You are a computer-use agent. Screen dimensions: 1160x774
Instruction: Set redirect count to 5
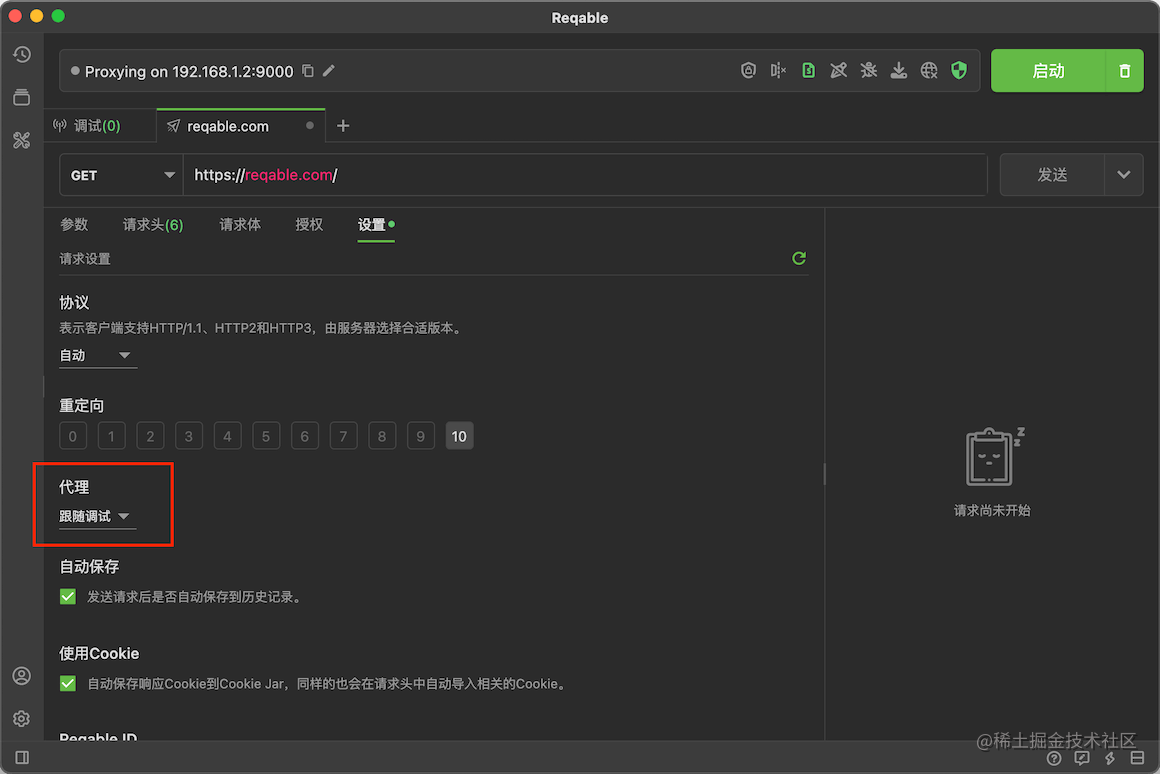(266, 436)
